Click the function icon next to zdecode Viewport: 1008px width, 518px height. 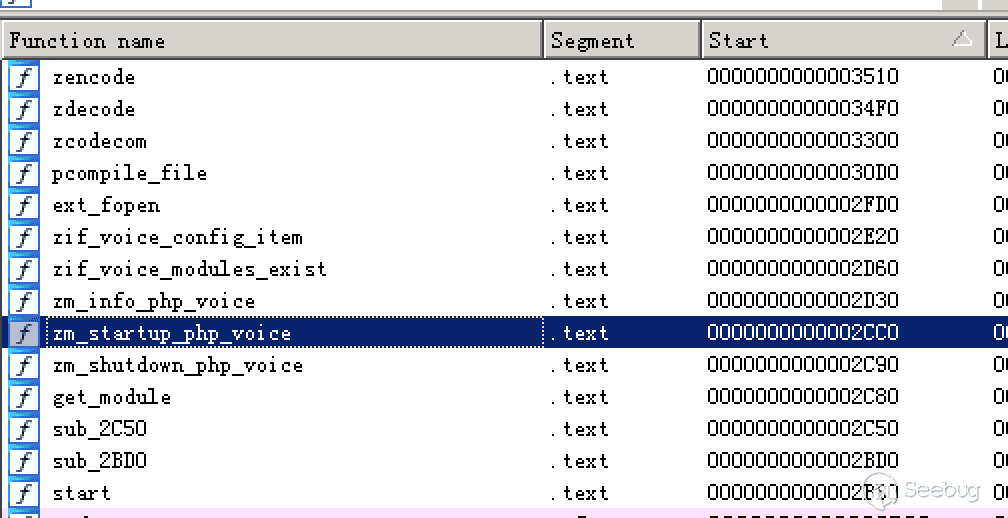[24, 109]
